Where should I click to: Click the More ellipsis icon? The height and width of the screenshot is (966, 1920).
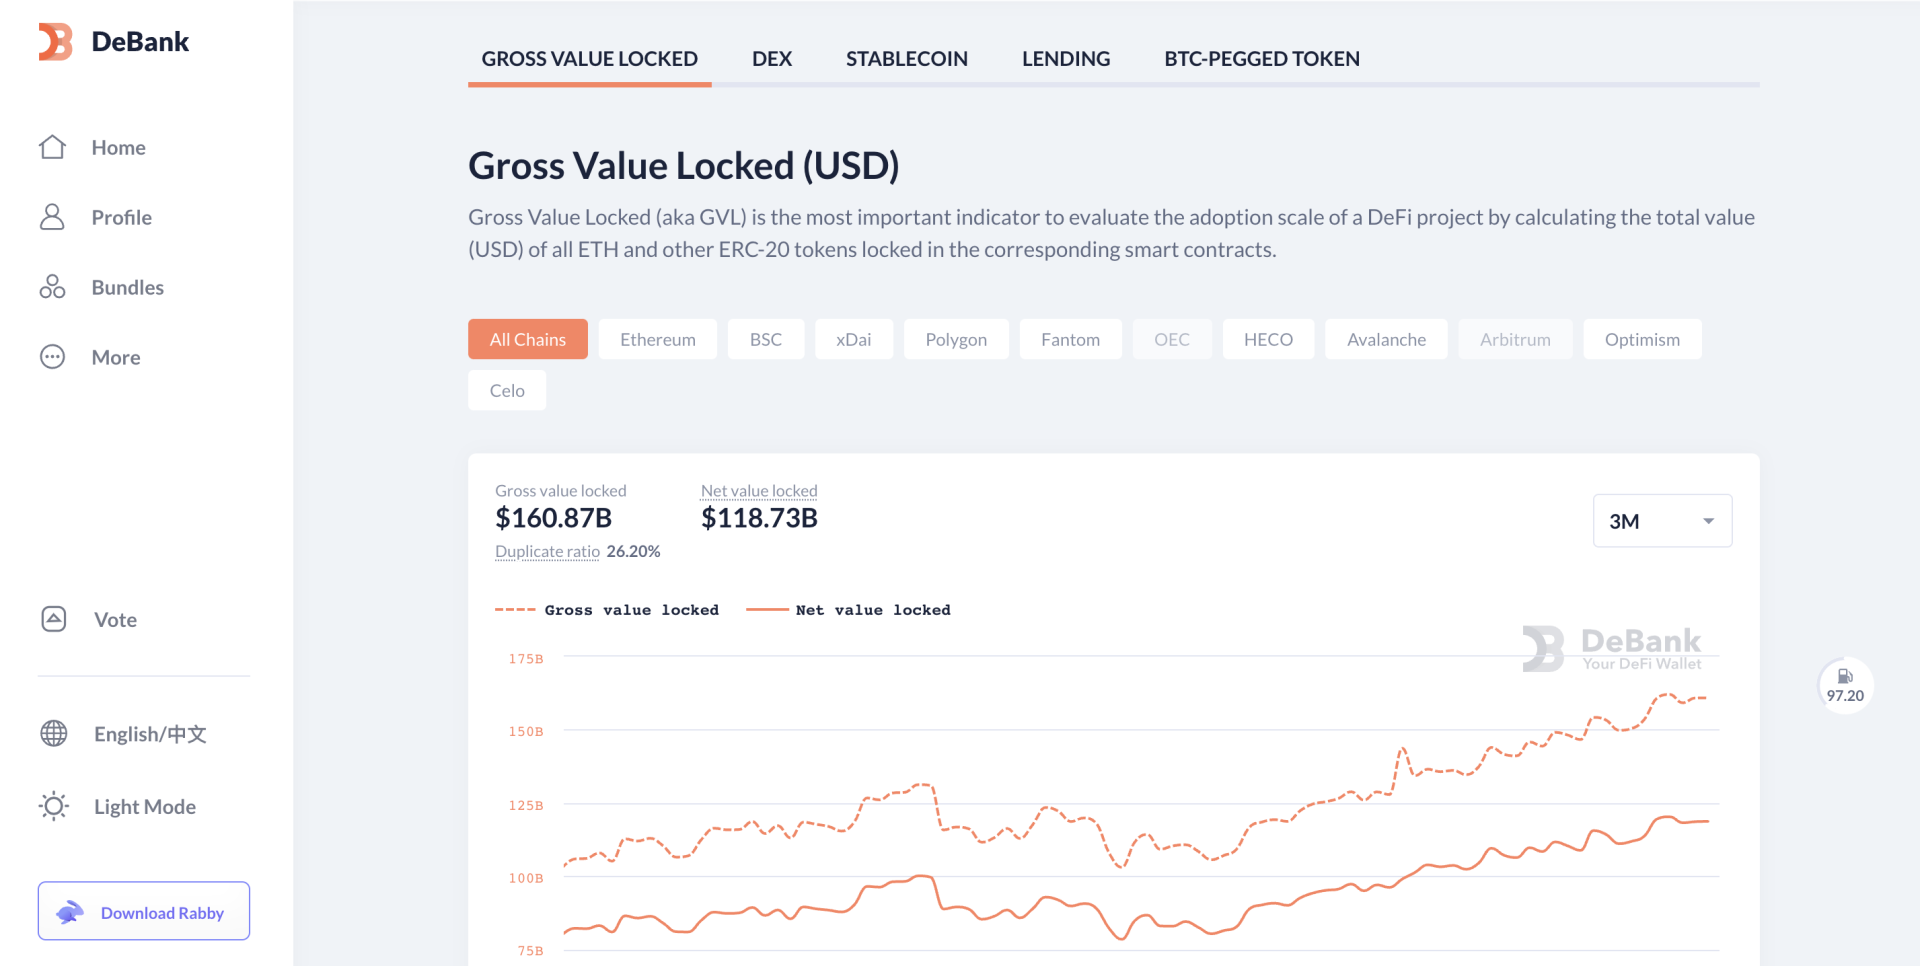coord(52,357)
